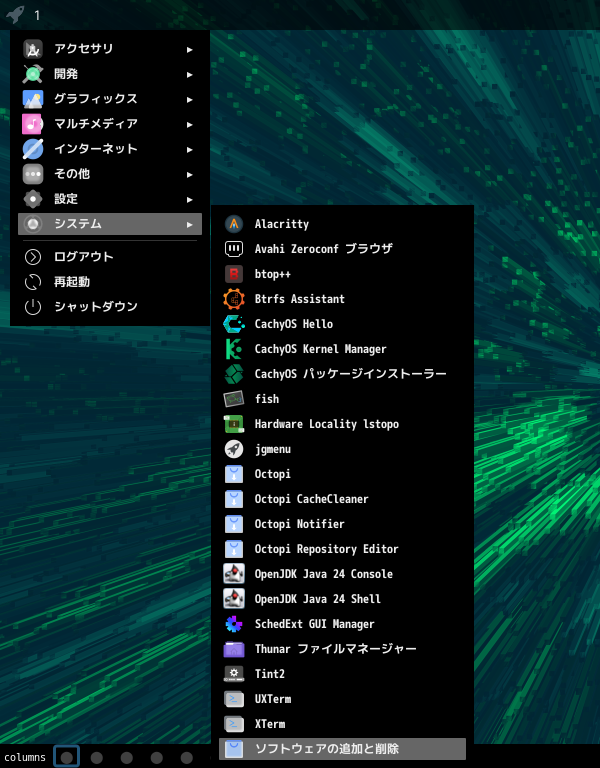
Task: Click the rocket launcher icon in top panel
Action: point(15,14)
